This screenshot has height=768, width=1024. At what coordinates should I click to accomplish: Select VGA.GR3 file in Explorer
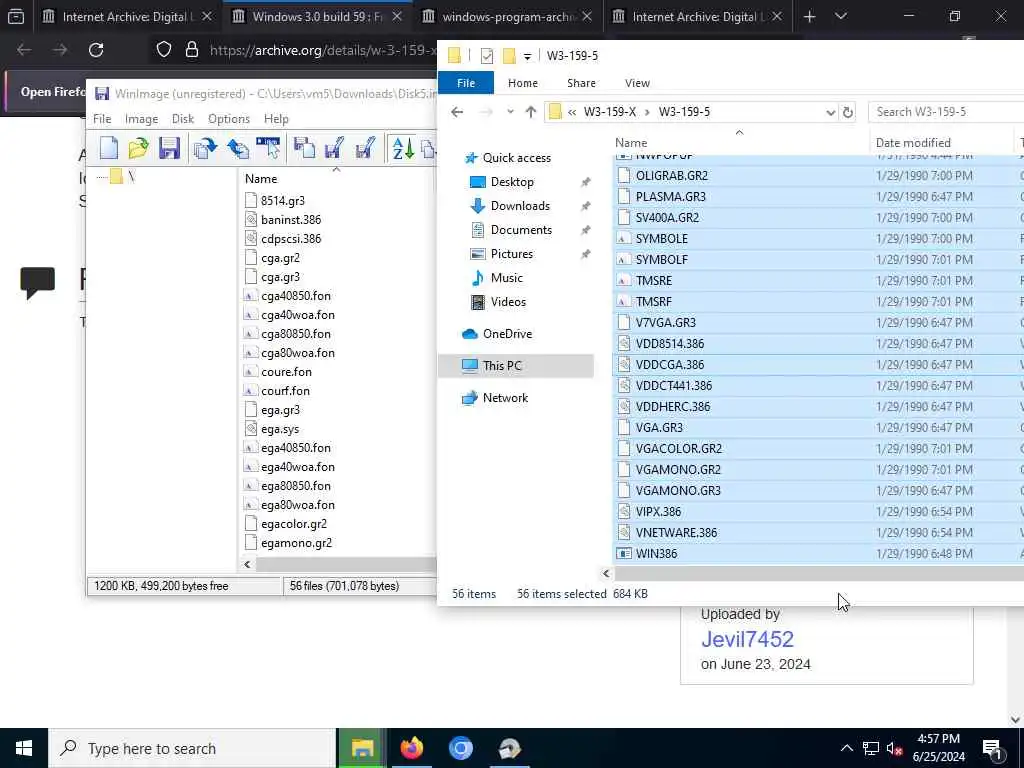pyautogui.click(x=659, y=428)
